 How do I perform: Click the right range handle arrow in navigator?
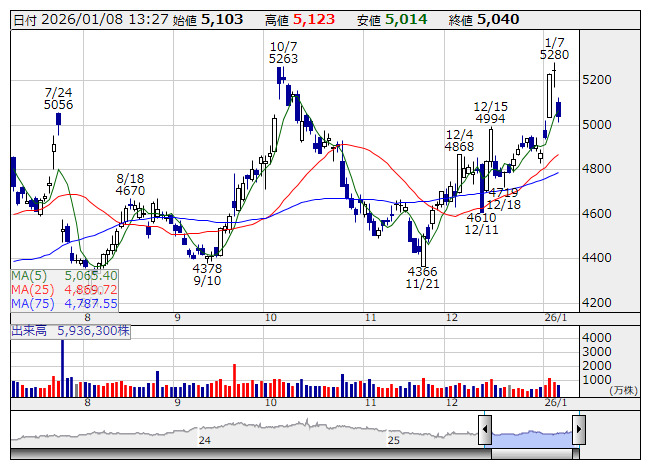[x=578, y=431]
